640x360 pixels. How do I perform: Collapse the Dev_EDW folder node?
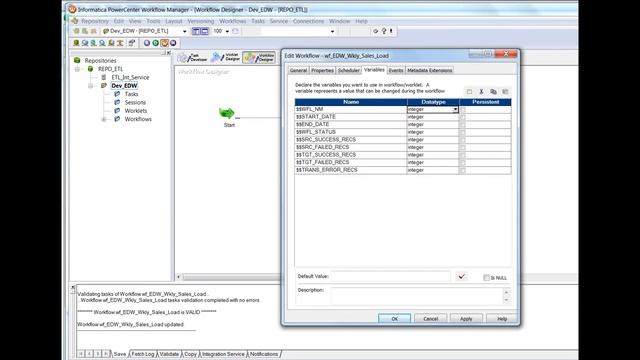(x=91, y=86)
